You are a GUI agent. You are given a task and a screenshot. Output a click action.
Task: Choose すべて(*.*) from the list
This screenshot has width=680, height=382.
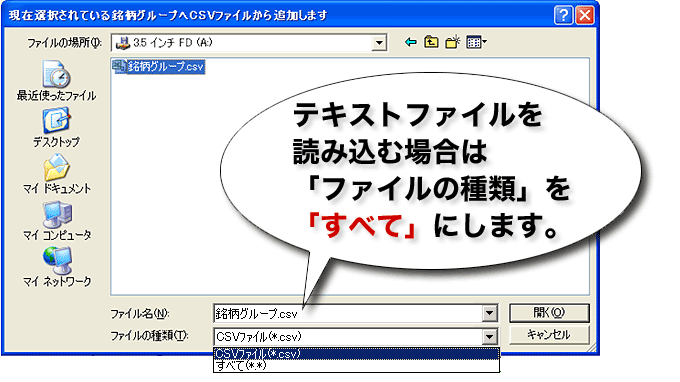point(356,366)
